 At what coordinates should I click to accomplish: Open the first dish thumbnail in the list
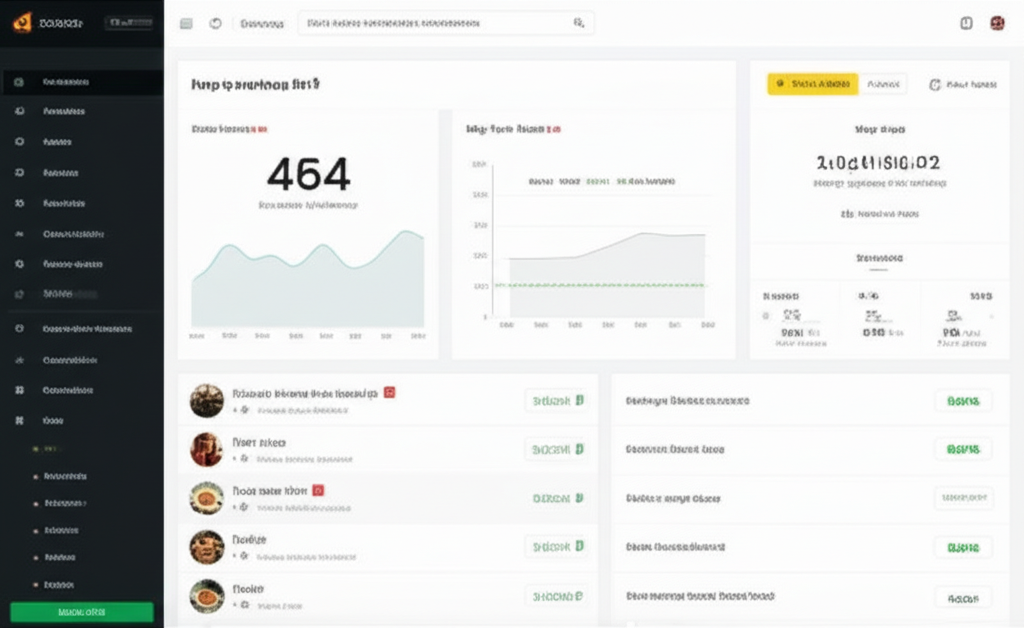[x=207, y=401]
